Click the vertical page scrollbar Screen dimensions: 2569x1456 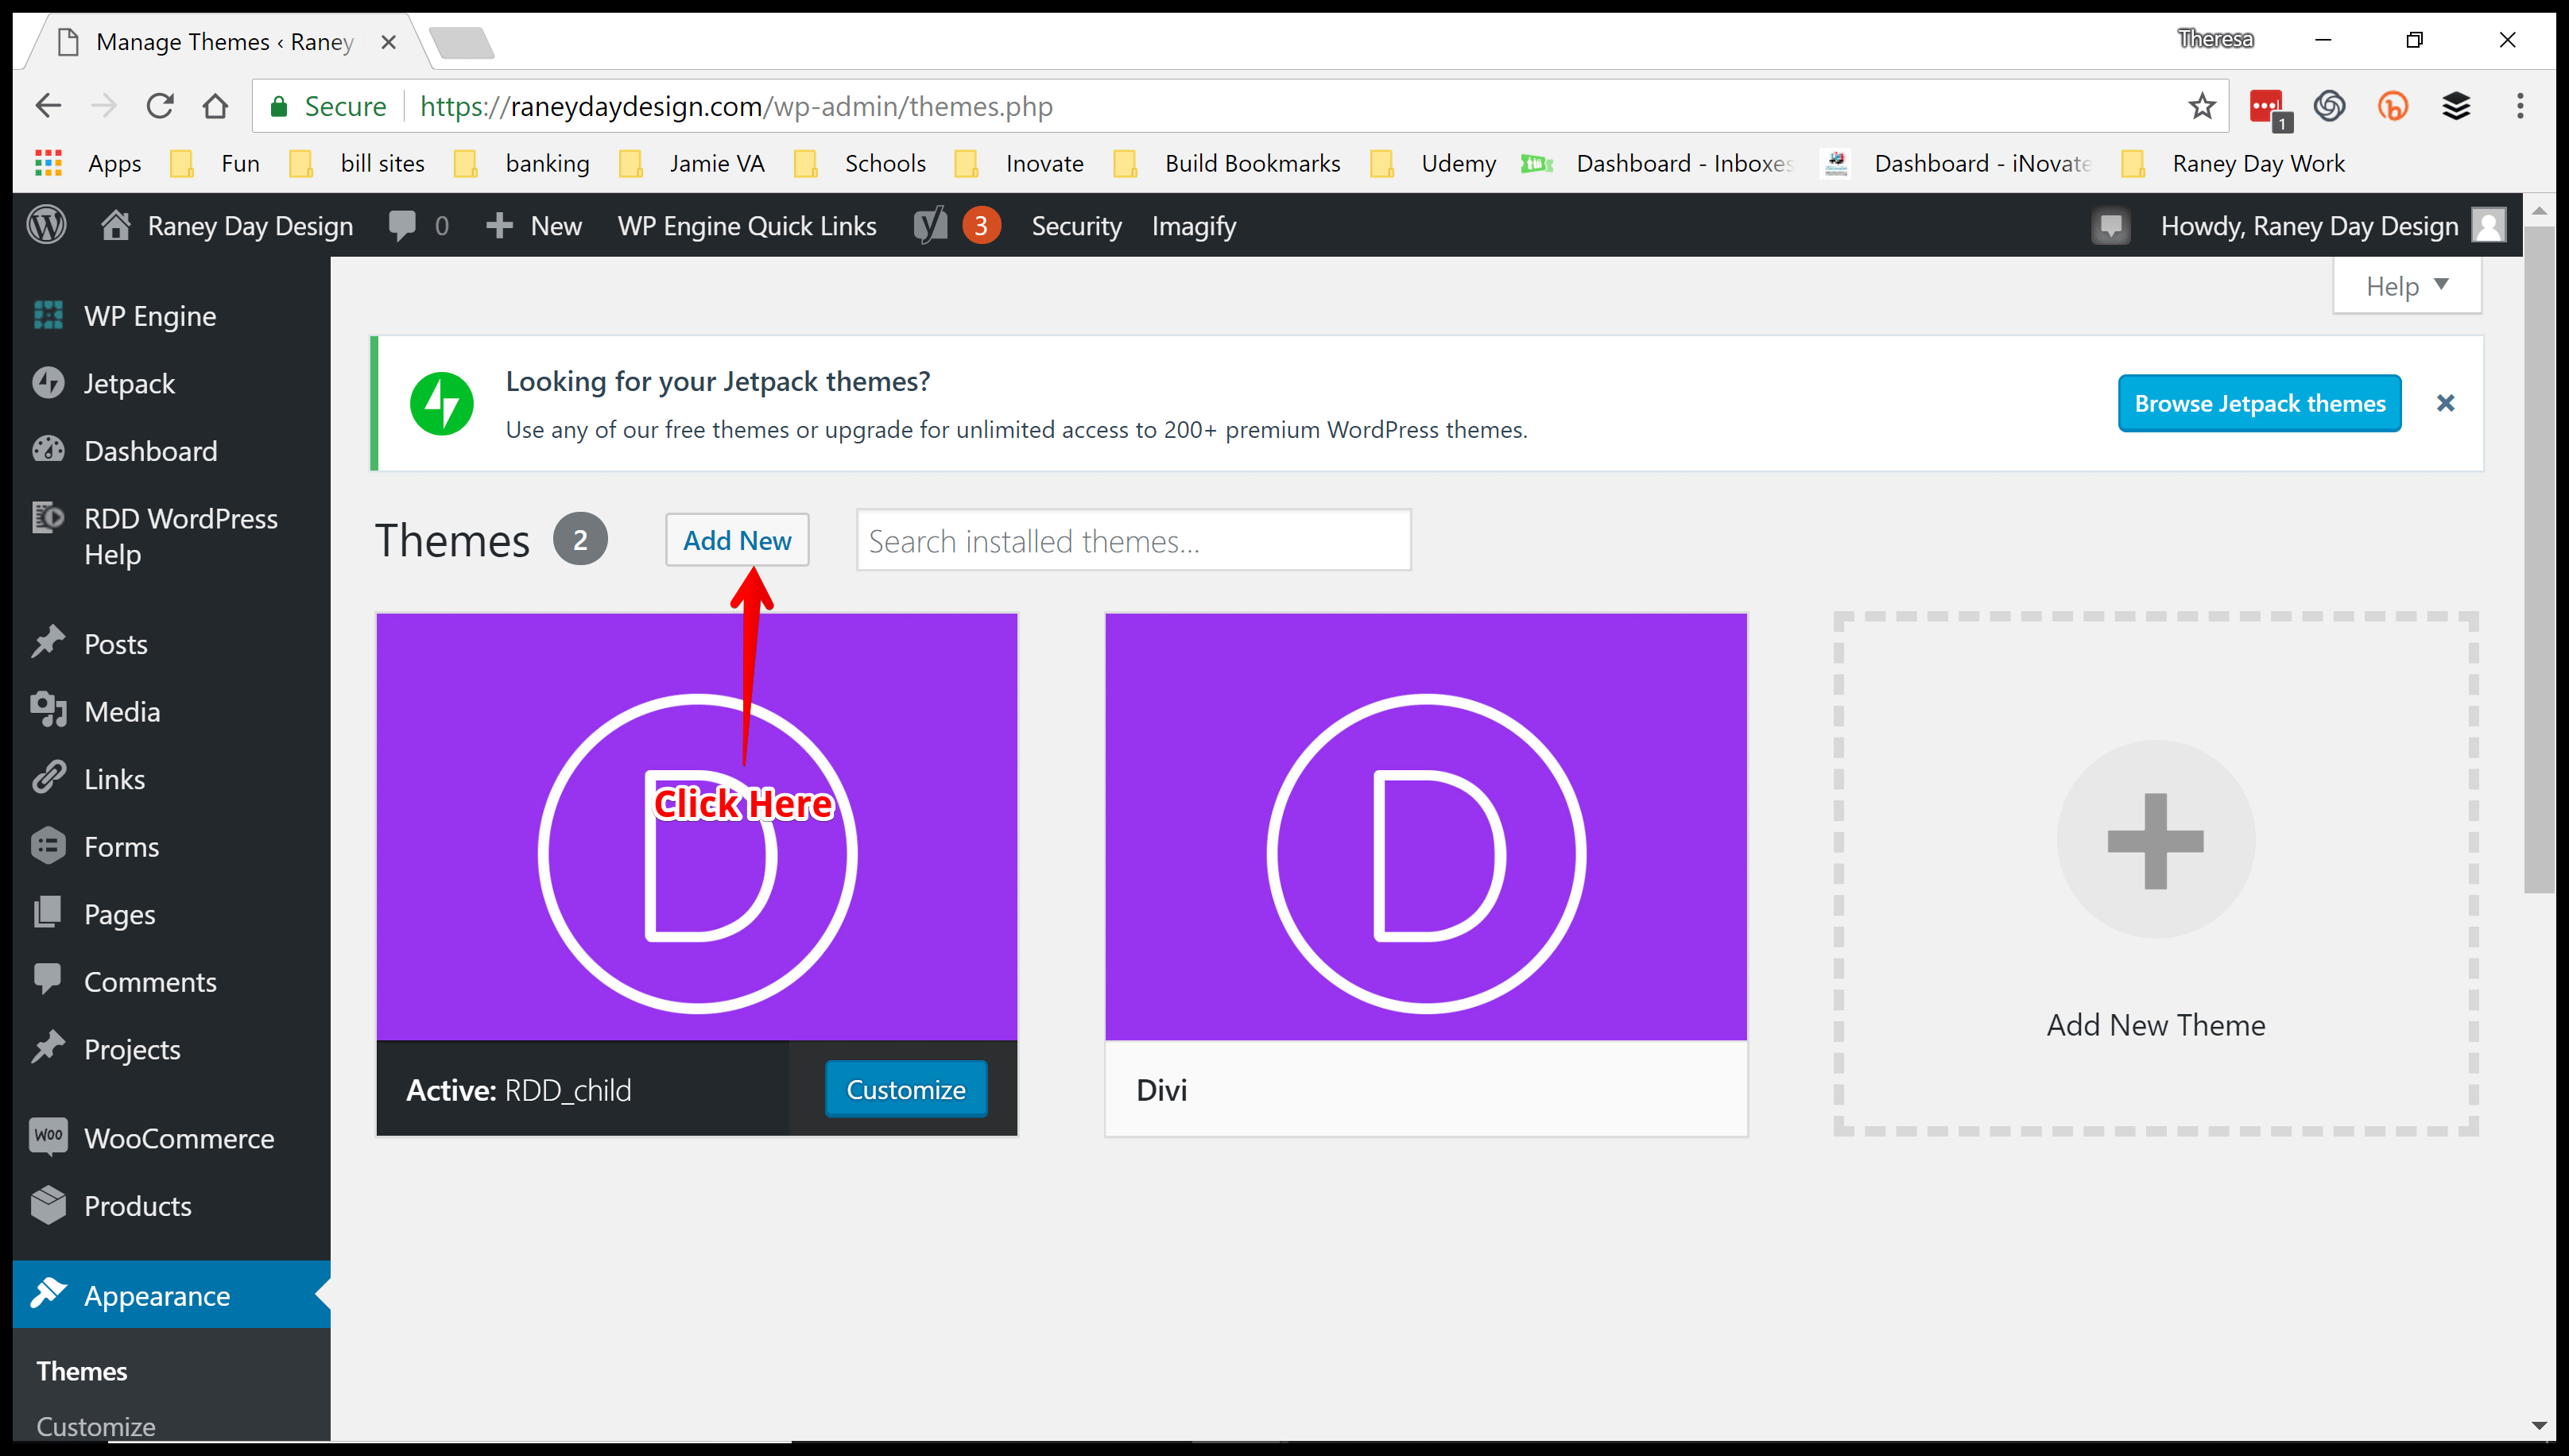[x=2538, y=560]
